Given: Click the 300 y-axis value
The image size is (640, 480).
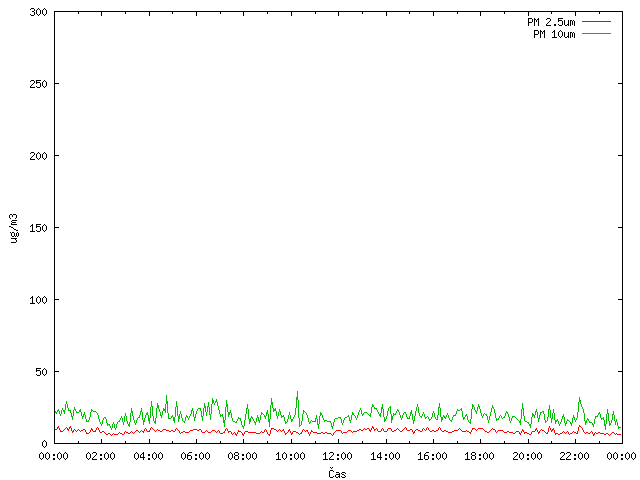Looking at the screenshot, I should click(x=38, y=12).
